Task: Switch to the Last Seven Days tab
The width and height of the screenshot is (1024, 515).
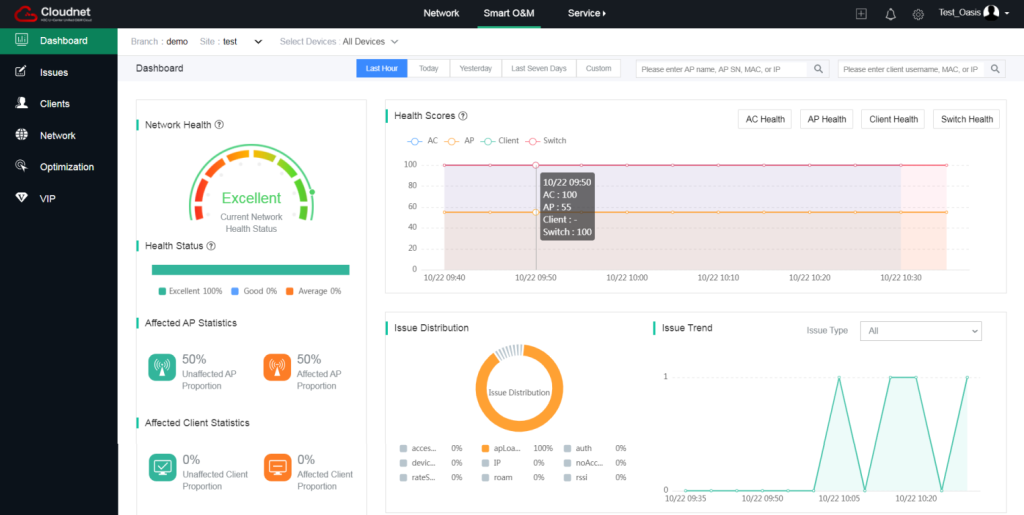Action: pyautogui.click(x=539, y=69)
